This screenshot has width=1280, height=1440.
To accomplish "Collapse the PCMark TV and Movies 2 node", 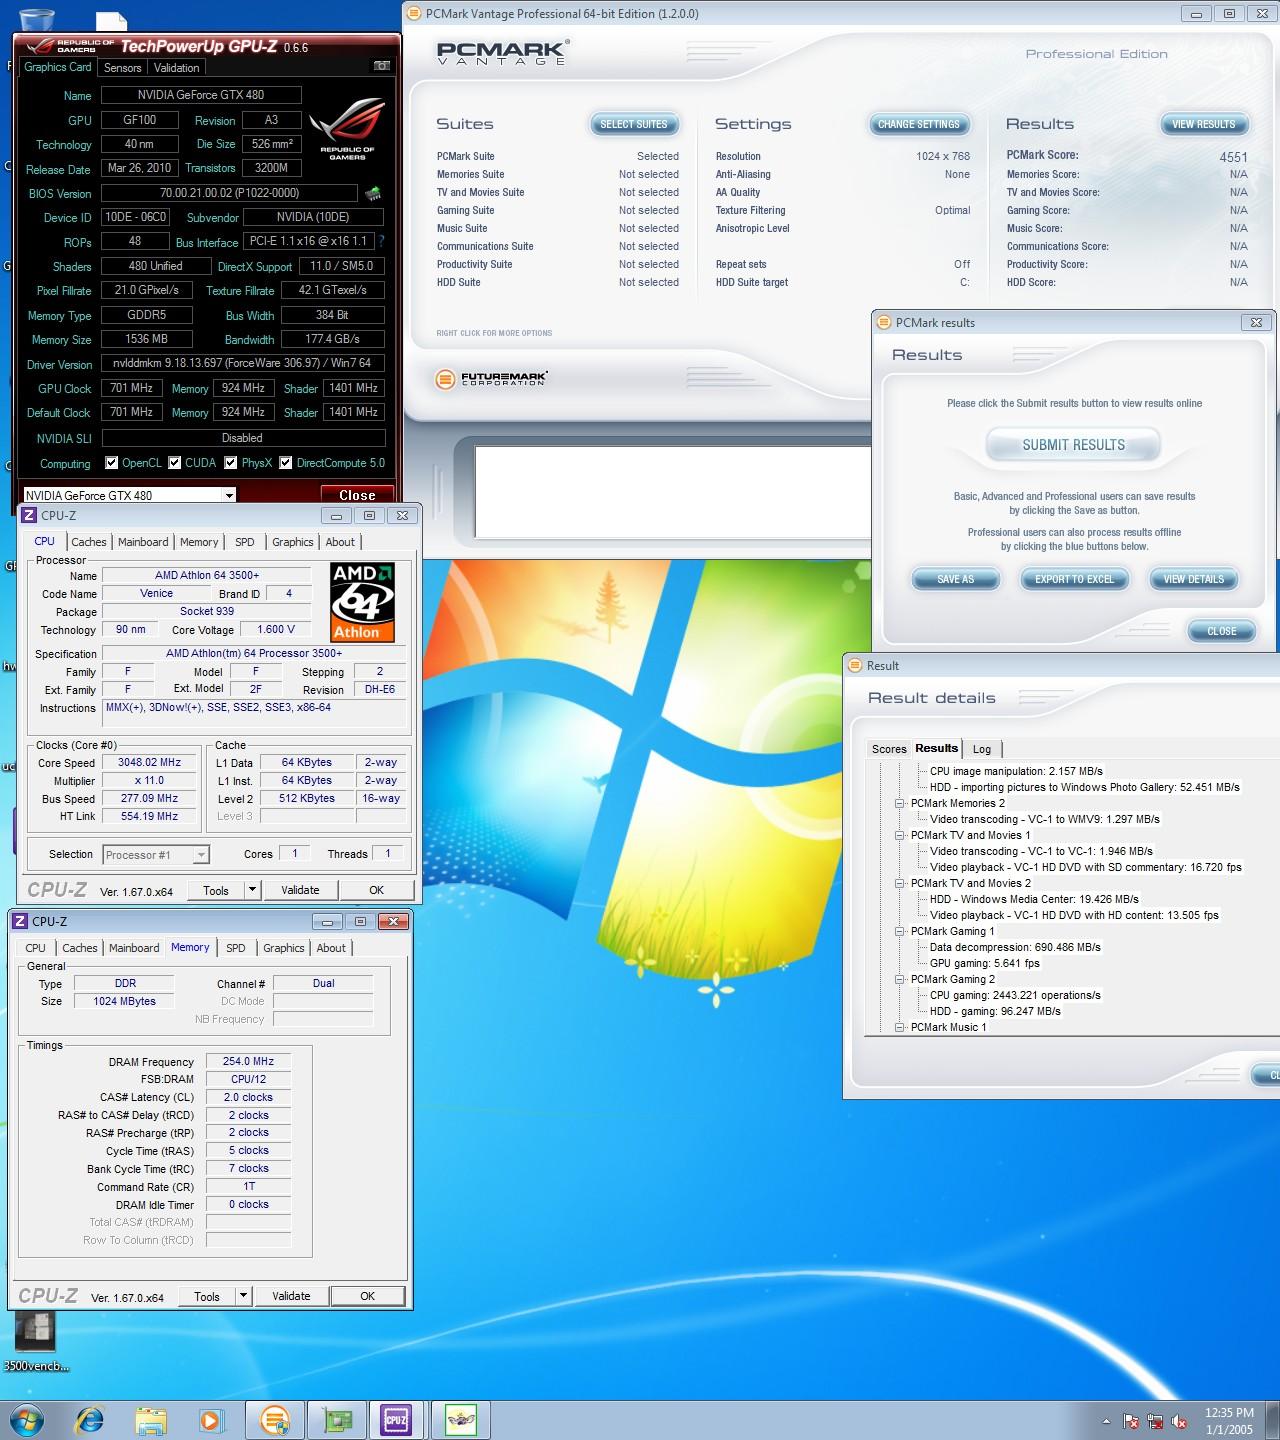I will (x=900, y=883).
